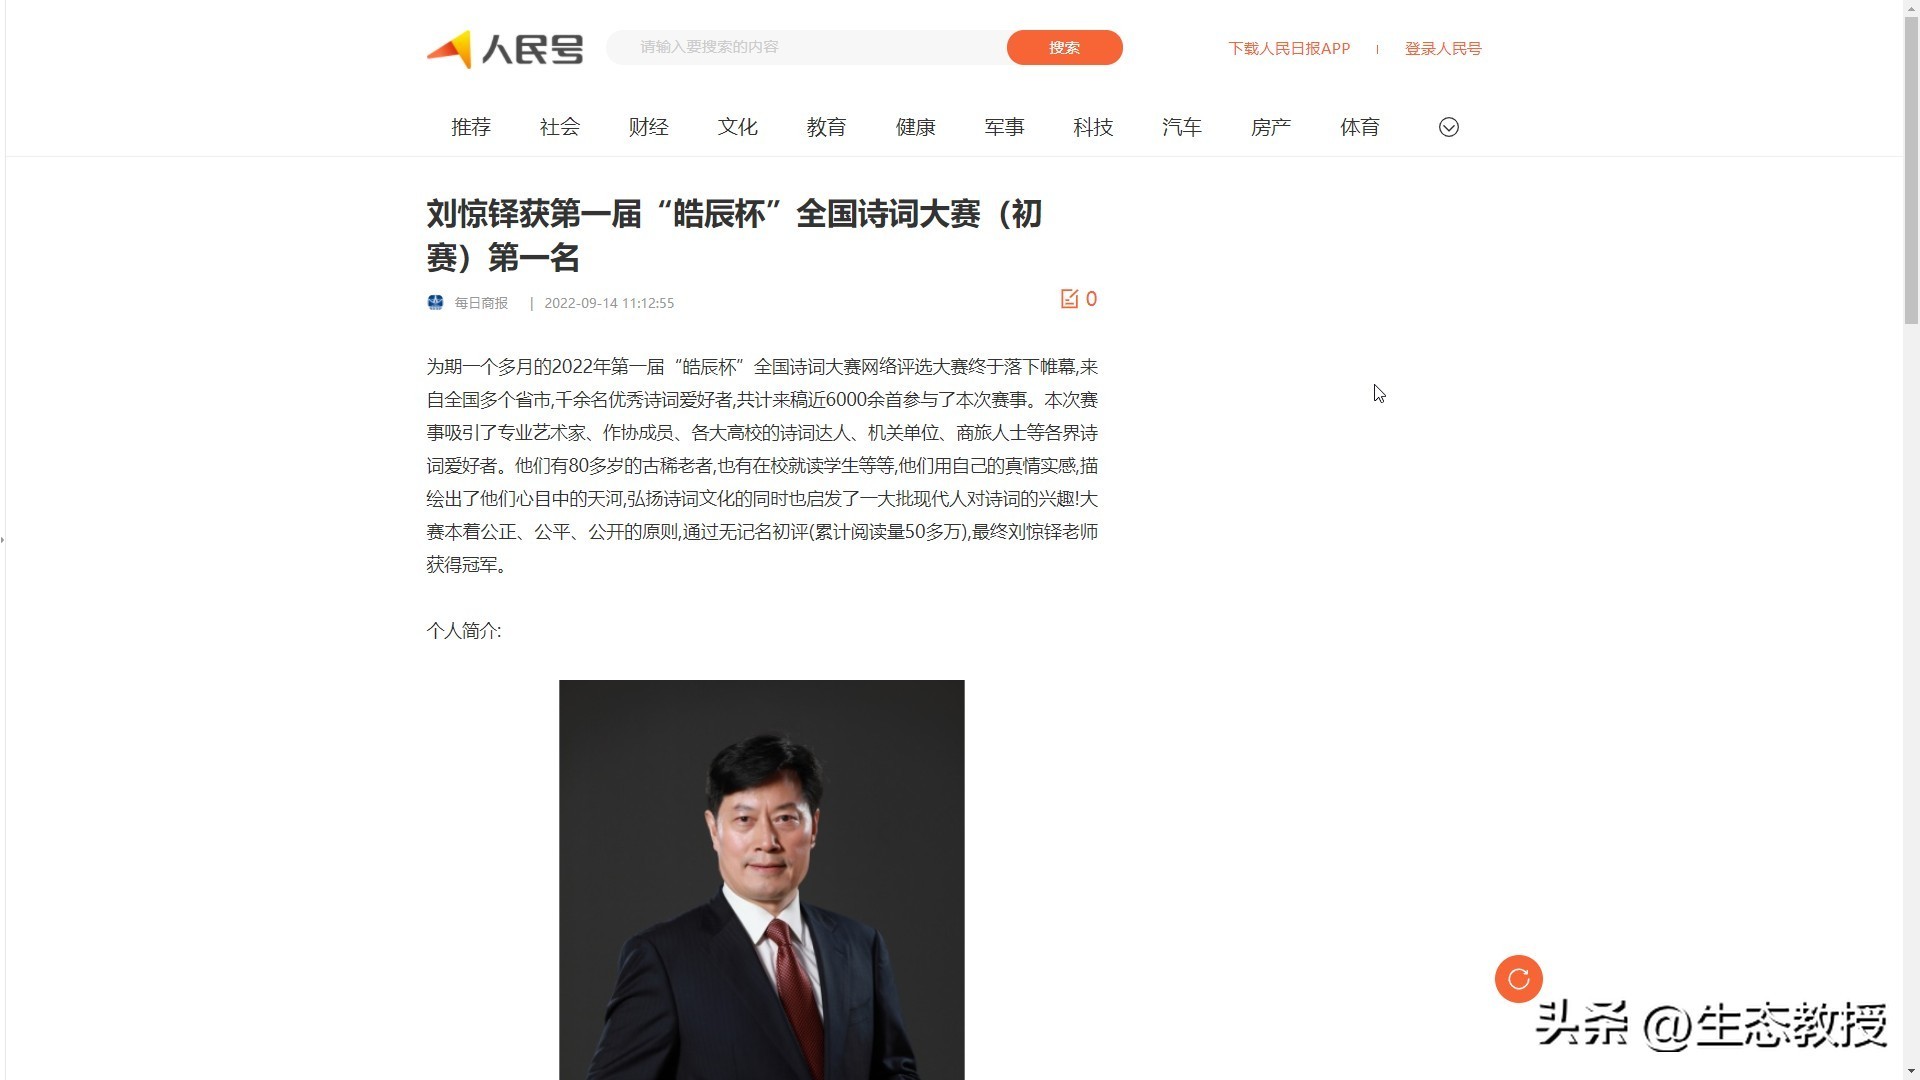Screen dimensions: 1920x1080
Task: Click the portrait photo in article
Action: [x=761, y=879]
